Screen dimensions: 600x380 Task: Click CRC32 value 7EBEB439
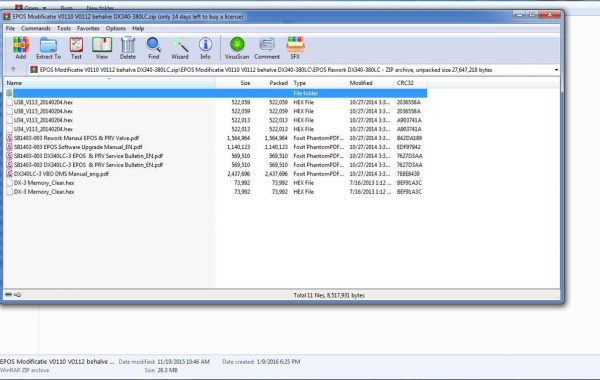coord(408,174)
